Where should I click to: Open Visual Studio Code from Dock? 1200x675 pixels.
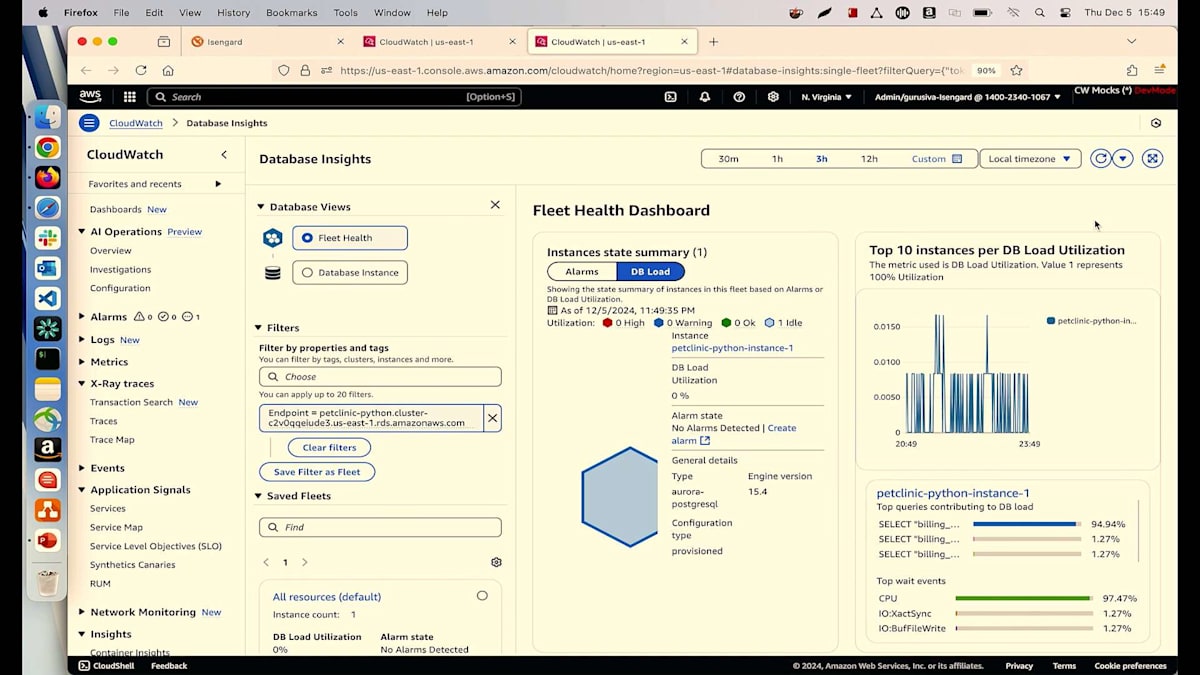[x=47, y=298]
